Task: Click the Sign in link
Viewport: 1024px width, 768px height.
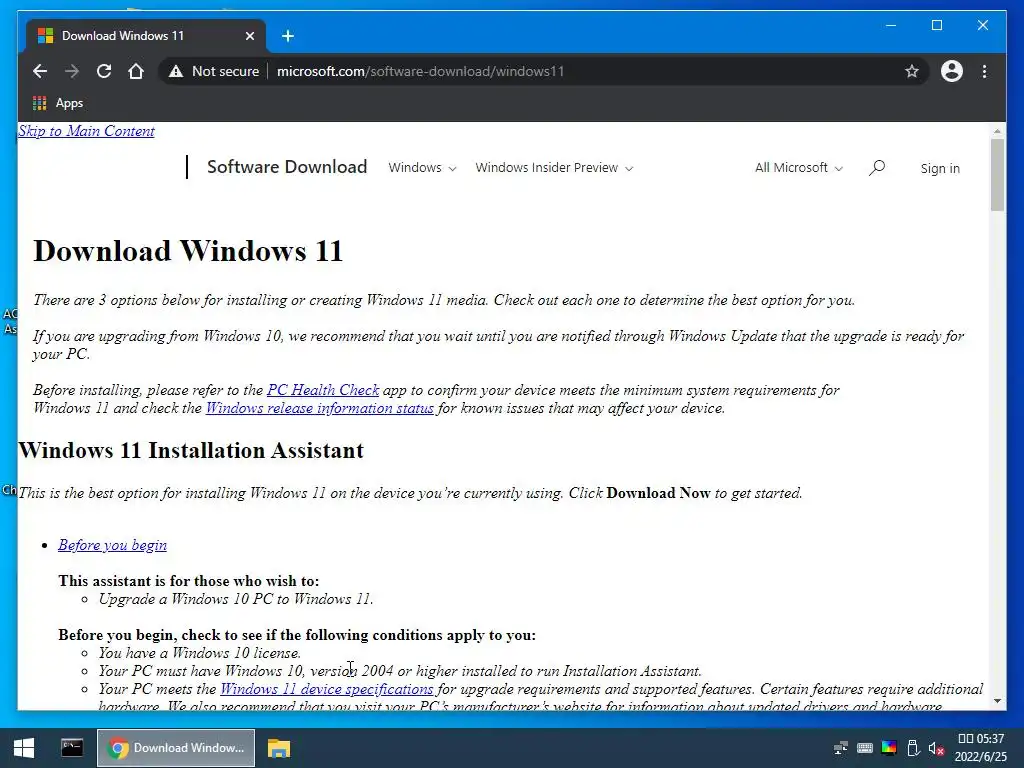Action: (x=940, y=168)
